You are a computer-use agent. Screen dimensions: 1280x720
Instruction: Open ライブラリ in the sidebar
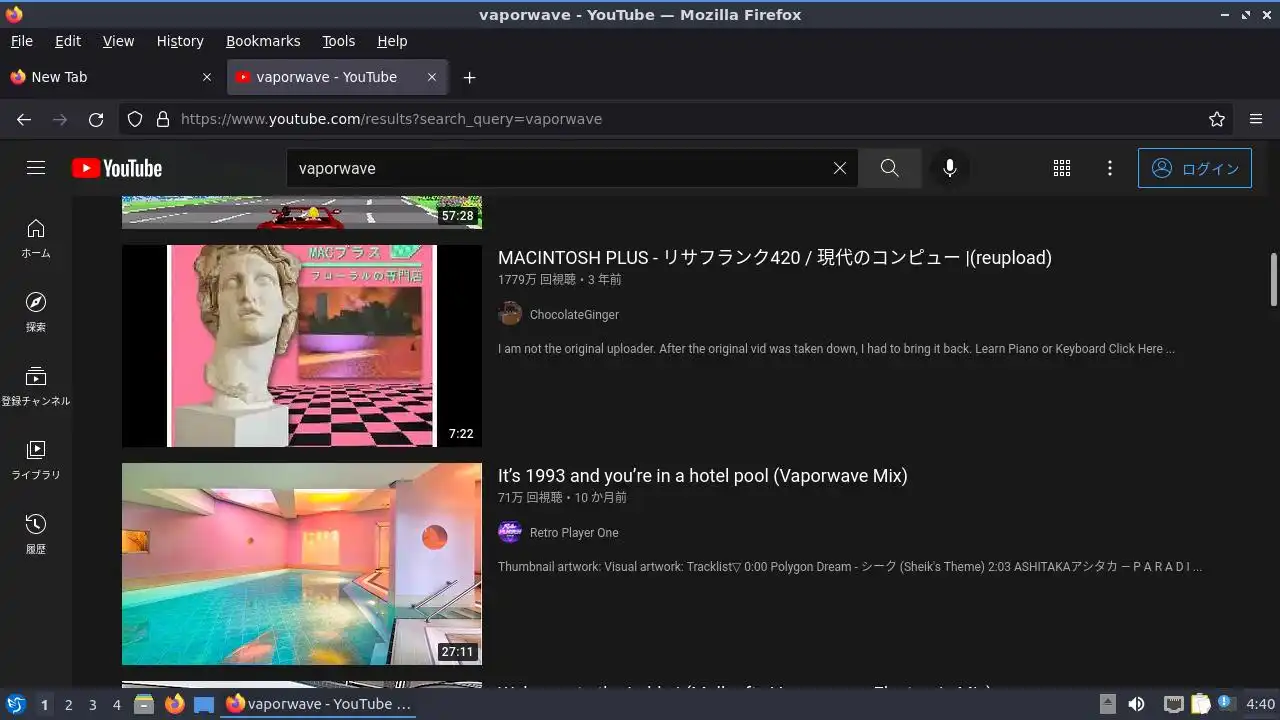(x=36, y=461)
